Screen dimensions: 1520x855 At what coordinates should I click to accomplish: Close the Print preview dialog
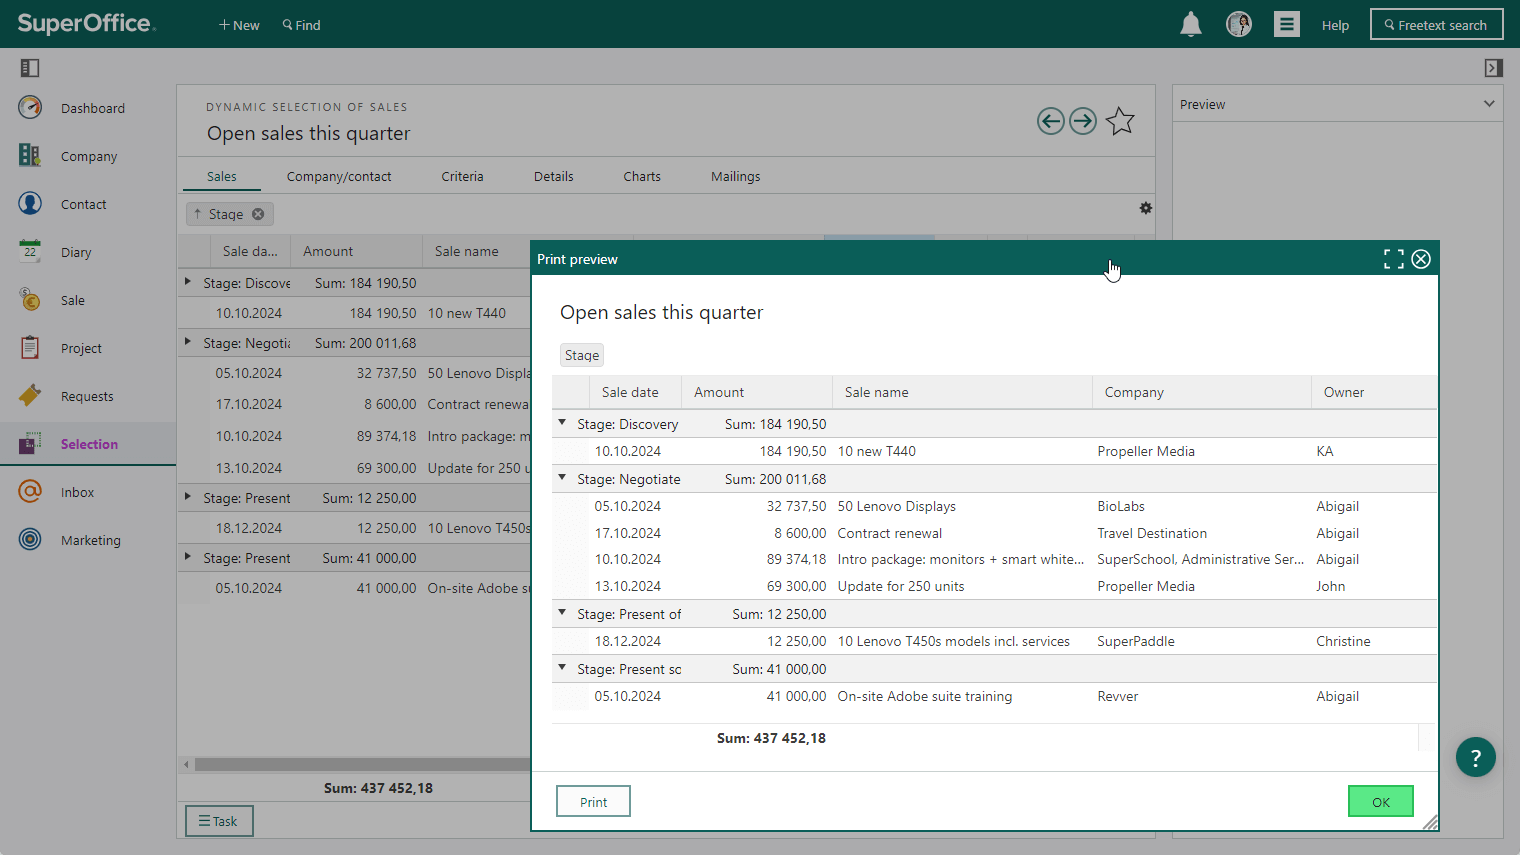coord(1421,259)
